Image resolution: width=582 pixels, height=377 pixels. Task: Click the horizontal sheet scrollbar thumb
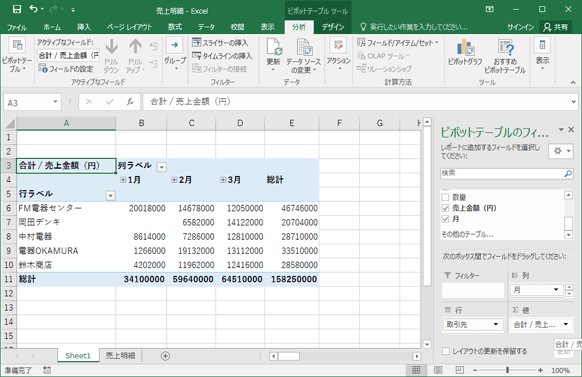click(289, 356)
